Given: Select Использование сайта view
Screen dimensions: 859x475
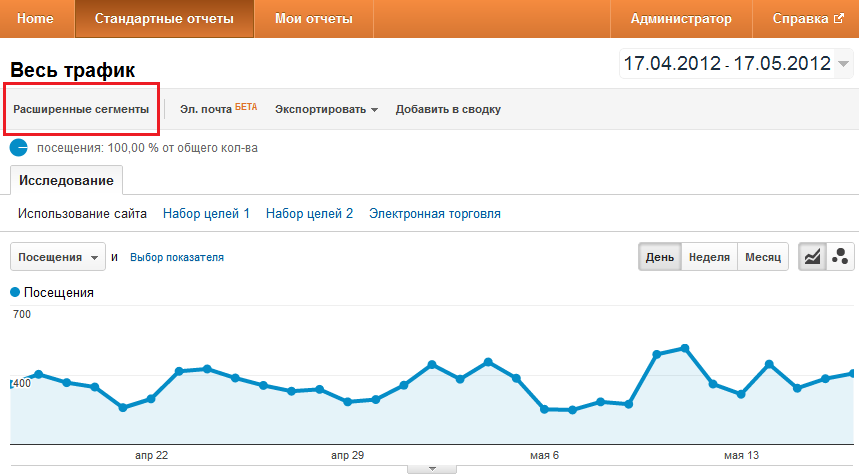Looking at the screenshot, I should click(x=82, y=214).
